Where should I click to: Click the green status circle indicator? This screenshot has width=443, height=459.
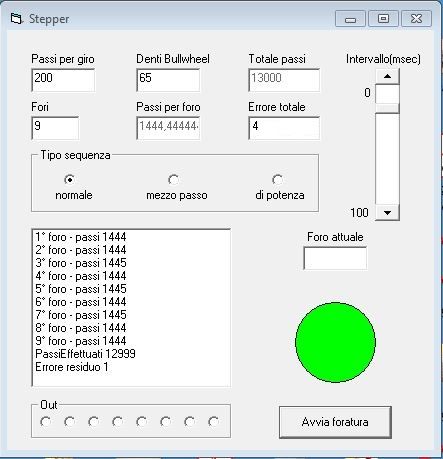335,342
